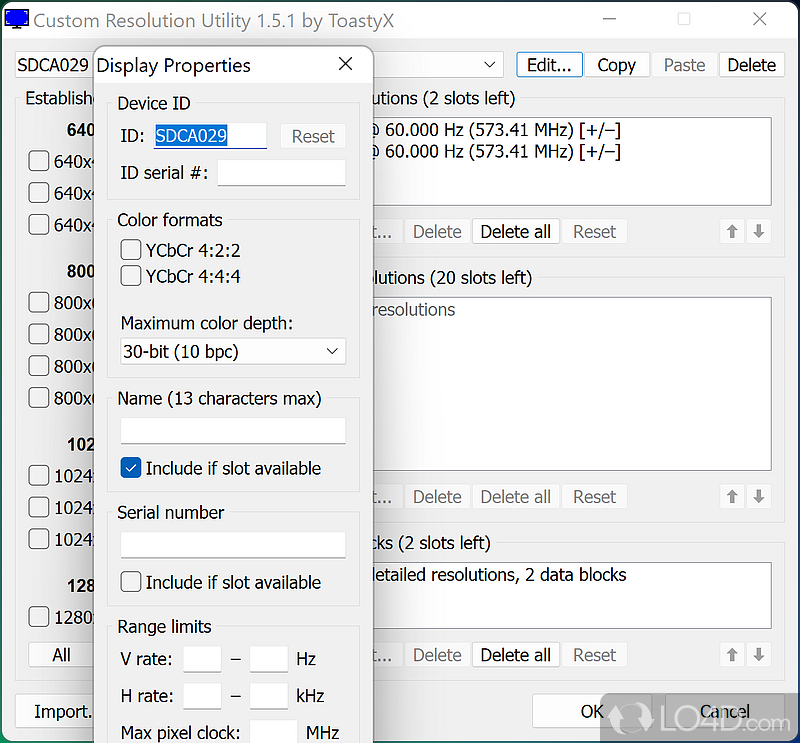Open Maximum color depth dropdown
Screen dimensions: 800x743
tap(233, 352)
